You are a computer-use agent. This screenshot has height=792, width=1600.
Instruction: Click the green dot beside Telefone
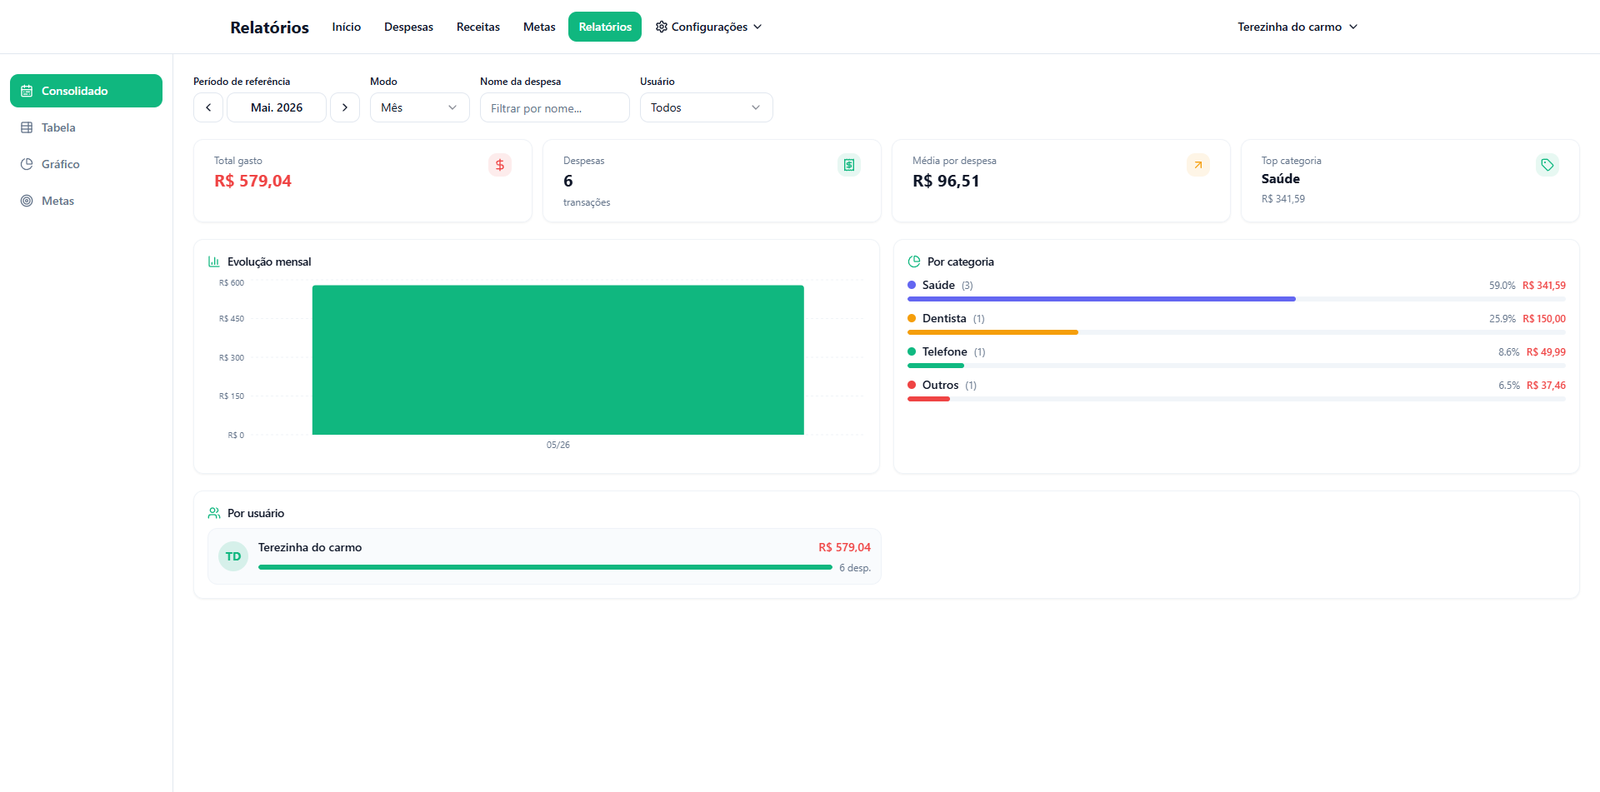[x=912, y=351]
